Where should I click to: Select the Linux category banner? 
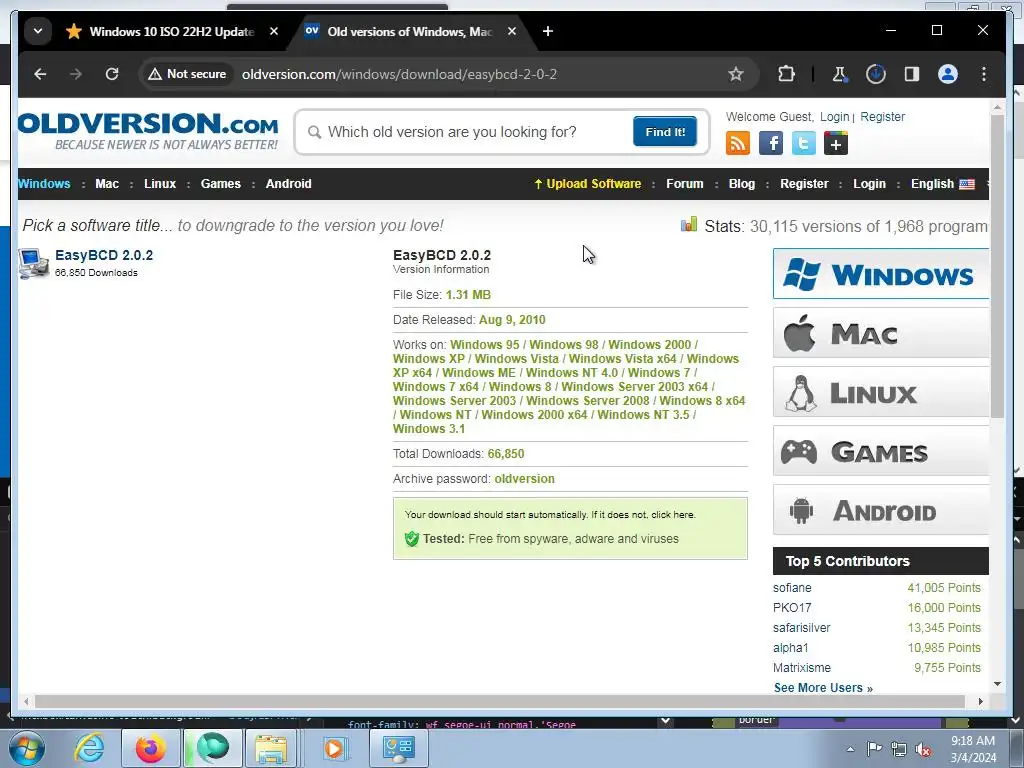(x=880, y=392)
